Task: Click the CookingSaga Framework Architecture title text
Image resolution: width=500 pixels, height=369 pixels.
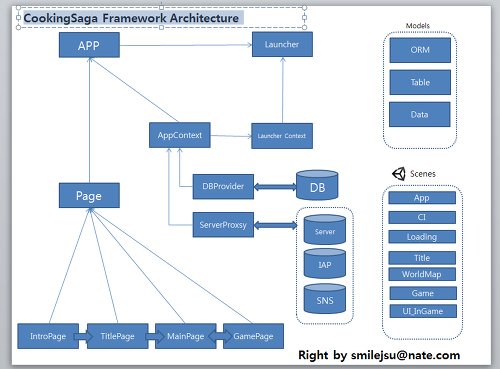Action: point(131,18)
